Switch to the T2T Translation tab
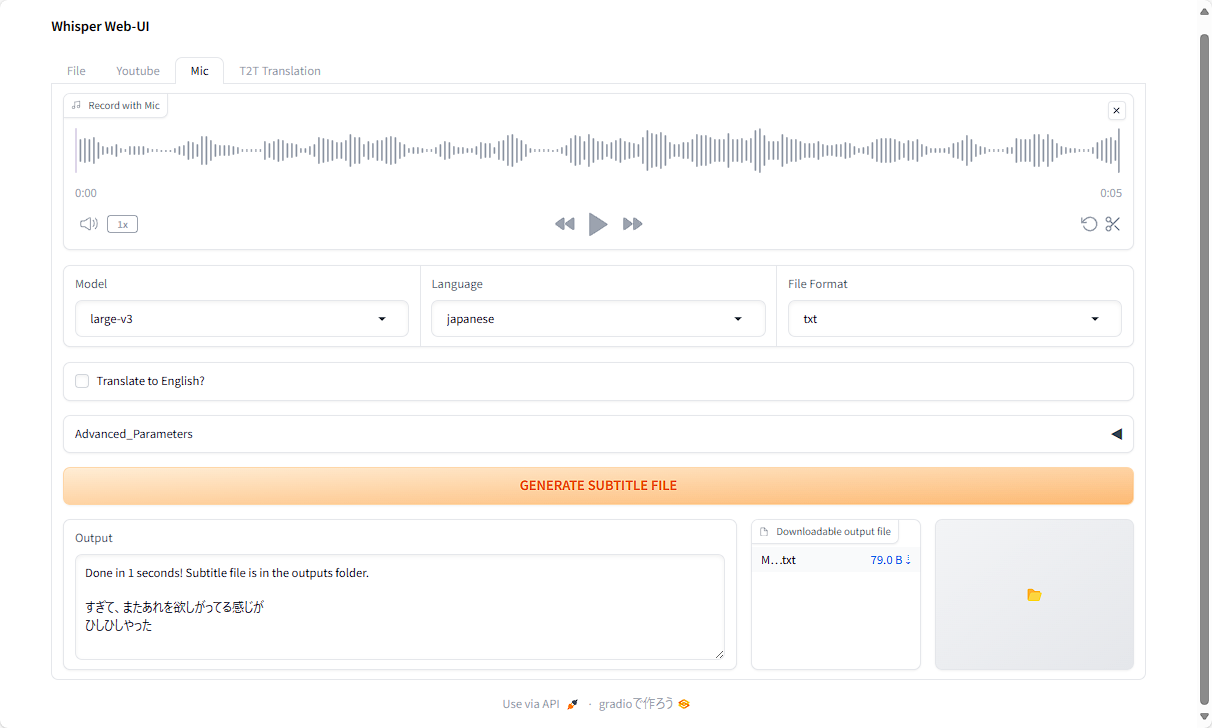Screen dimensions: 1212x728 click(x=280, y=71)
